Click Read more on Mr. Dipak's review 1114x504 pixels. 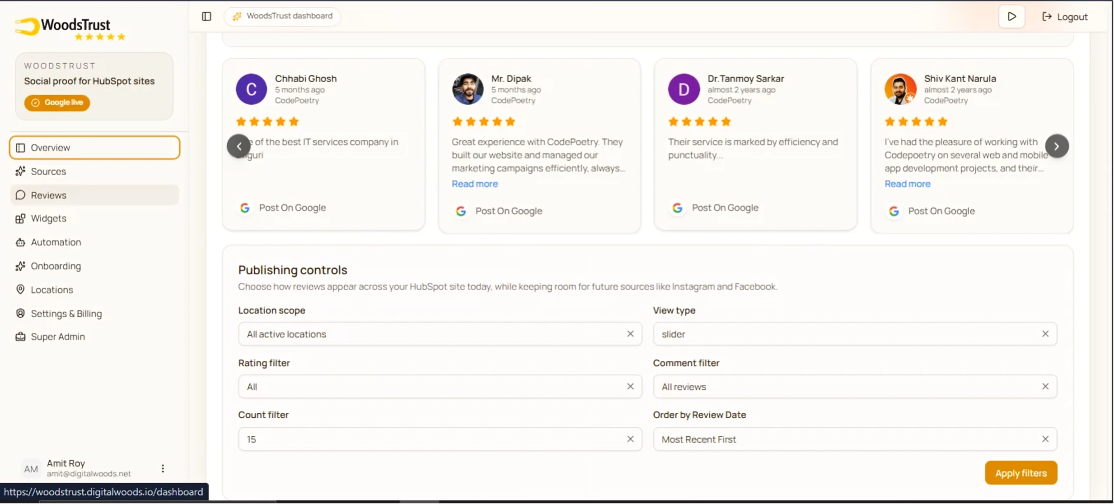pos(475,184)
